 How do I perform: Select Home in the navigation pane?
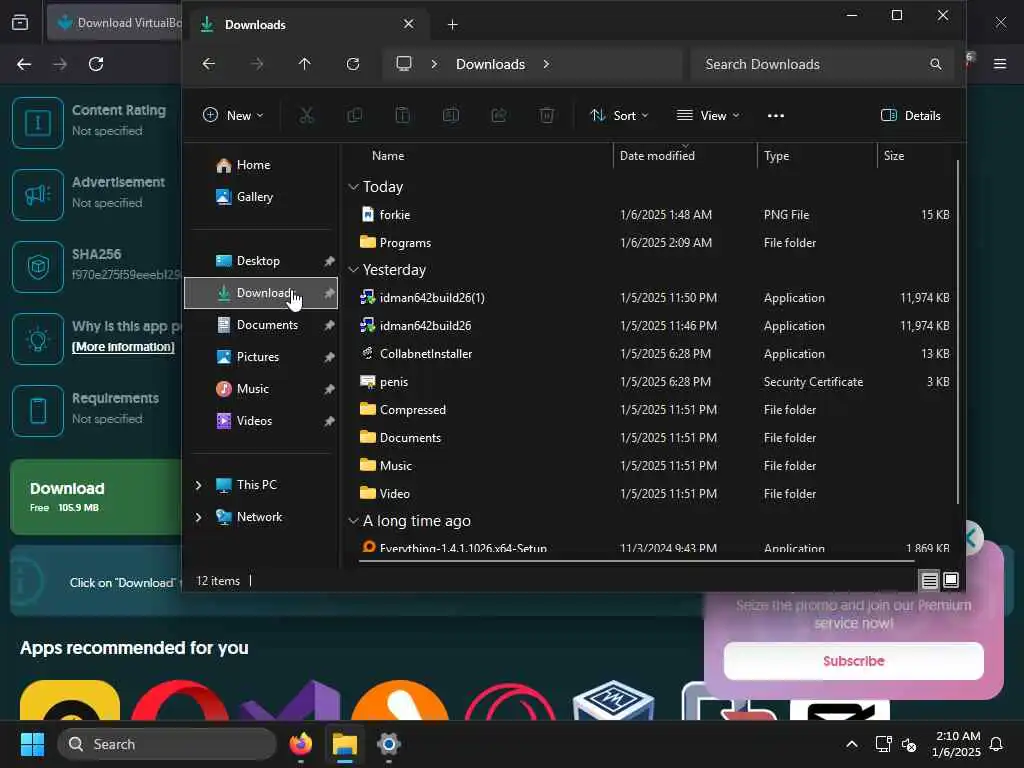pyautogui.click(x=261, y=165)
